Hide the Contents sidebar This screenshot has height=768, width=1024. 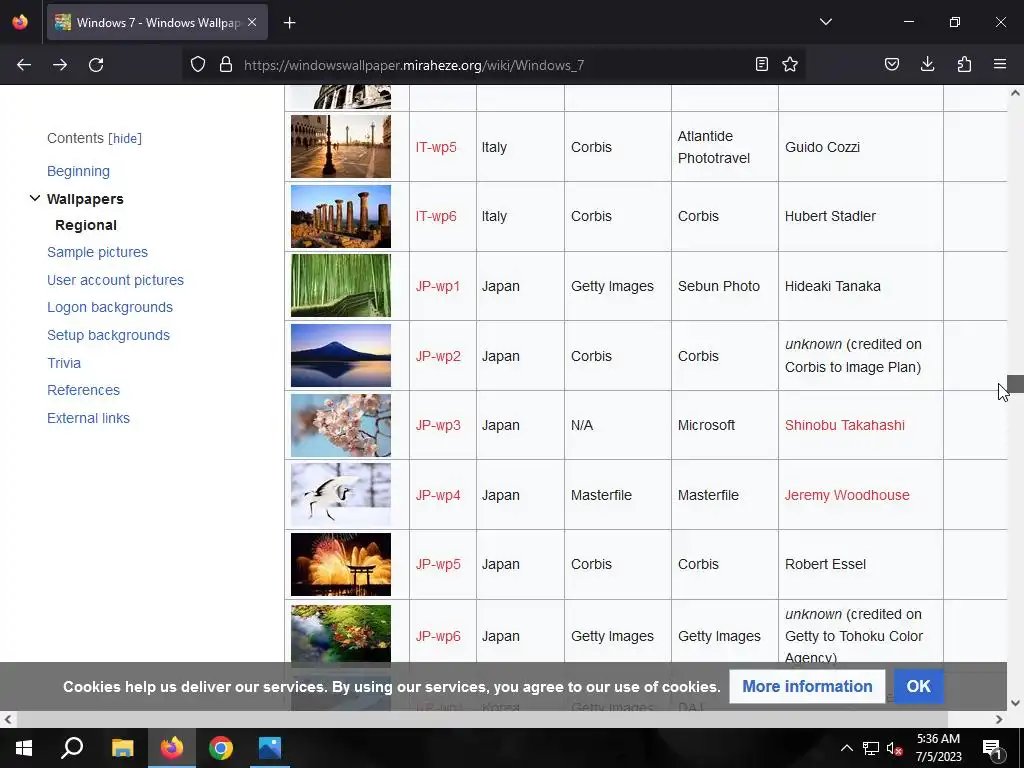tap(125, 138)
